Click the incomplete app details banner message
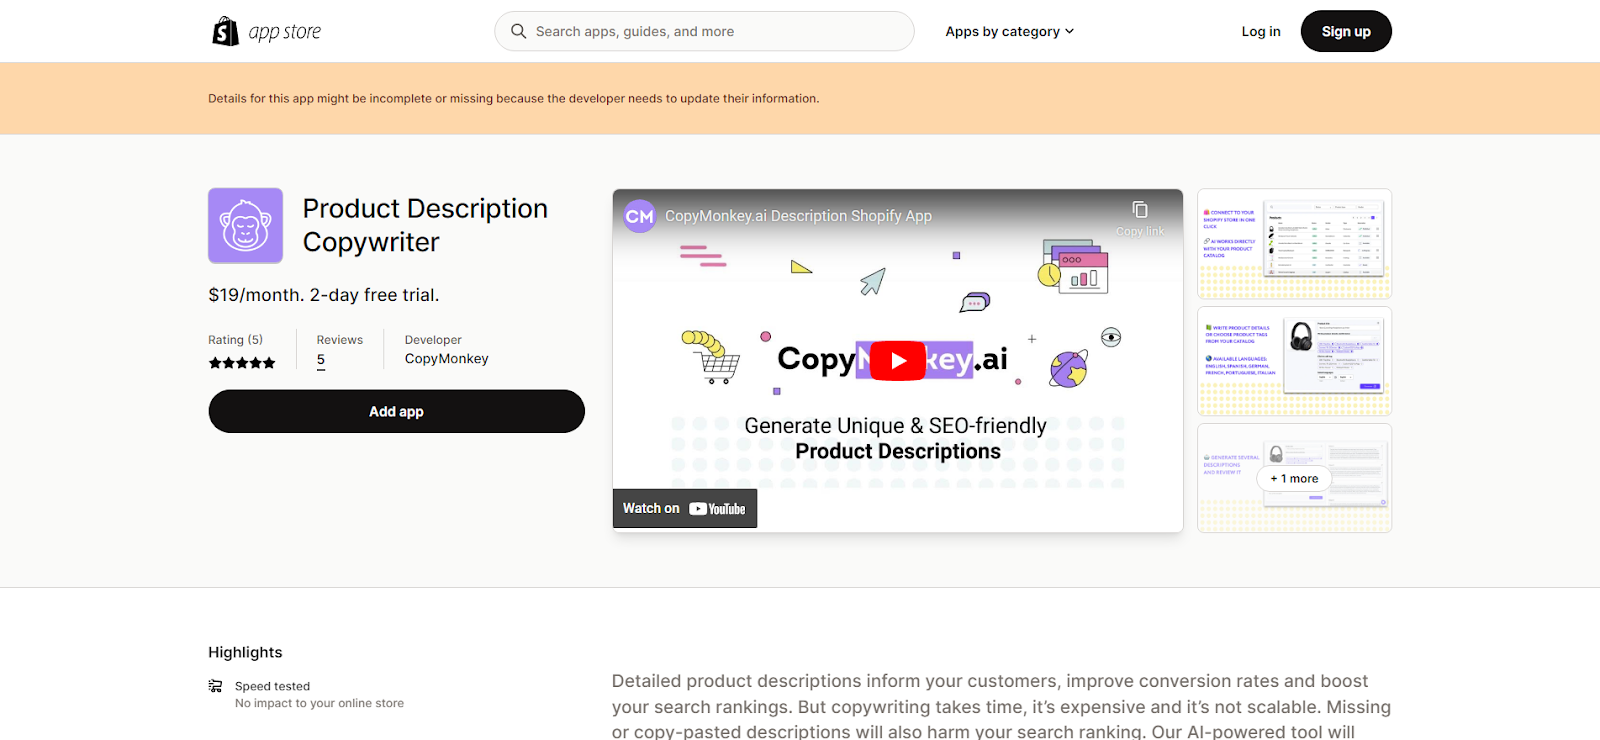Screen dimensions: 1600x740 (x=513, y=98)
